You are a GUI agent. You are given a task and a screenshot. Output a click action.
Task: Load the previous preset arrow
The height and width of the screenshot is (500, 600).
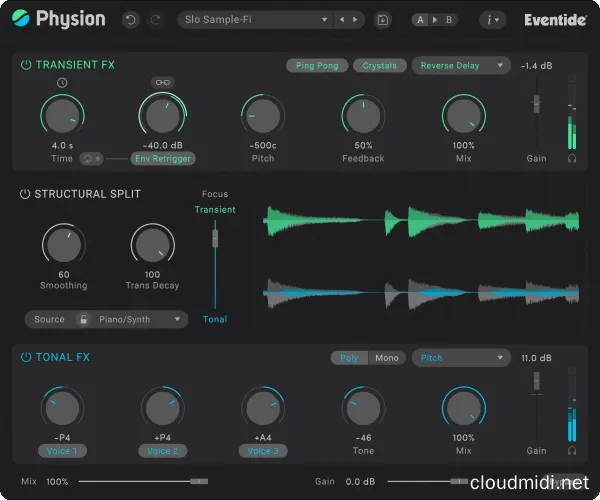coord(342,20)
